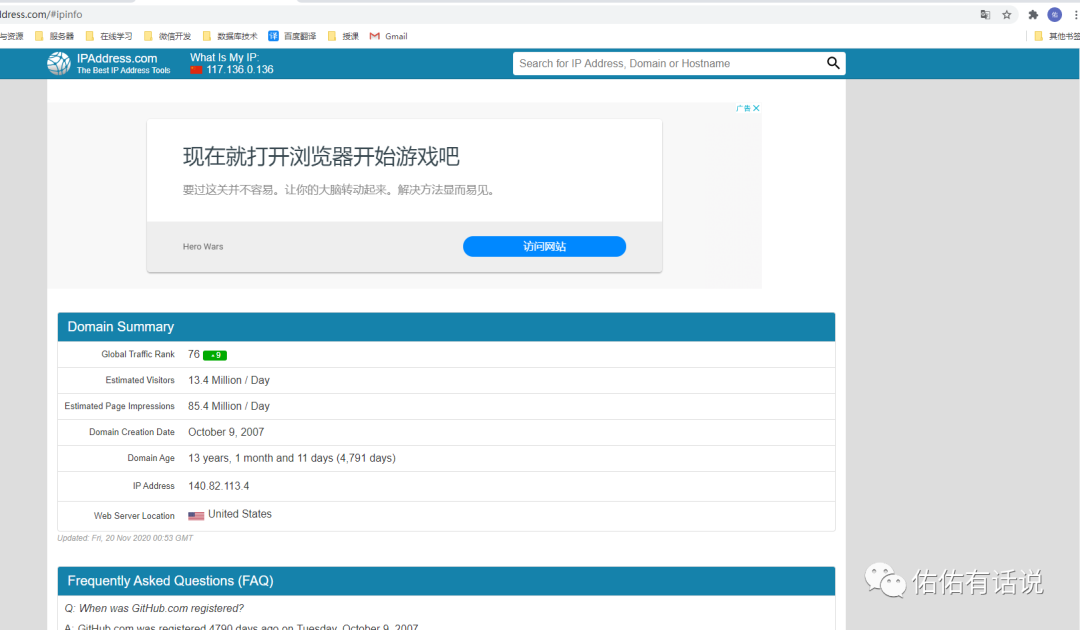Click the Global Traffic Rank value 76
The image size is (1080, 630).
[x=194, y=354]
